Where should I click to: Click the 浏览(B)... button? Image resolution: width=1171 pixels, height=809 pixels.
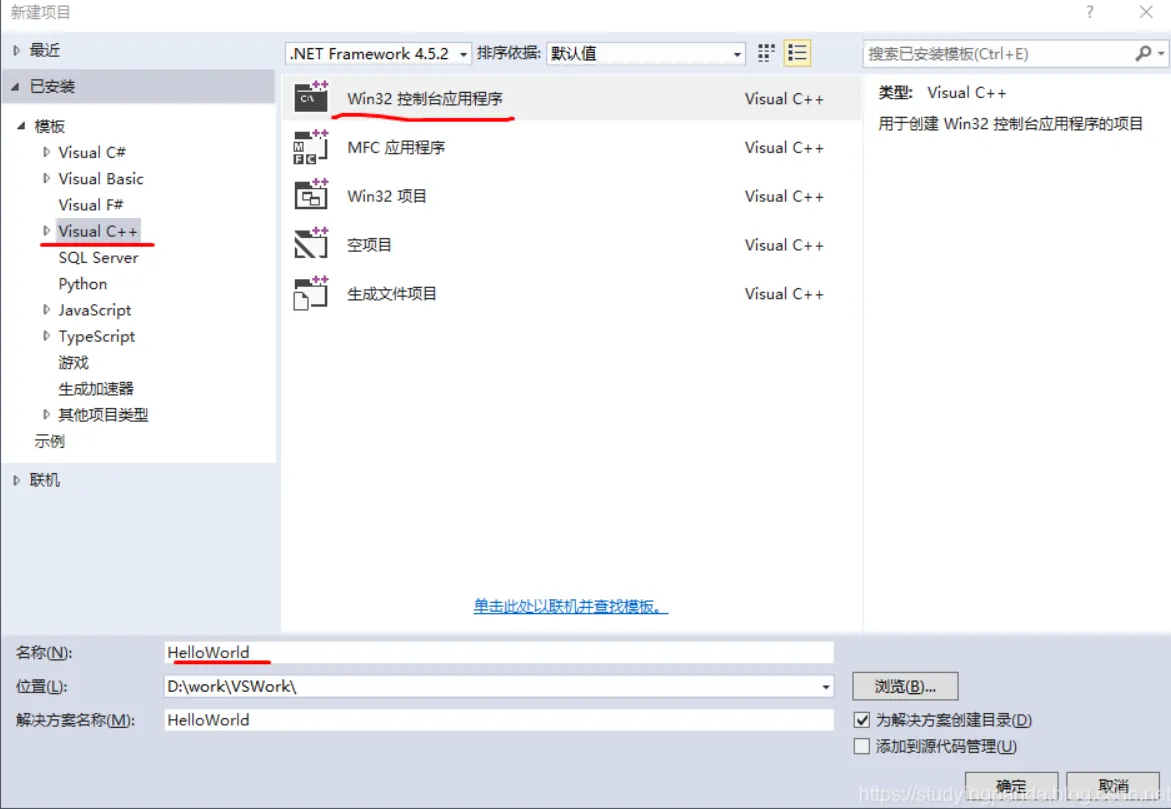click(904, 686)
